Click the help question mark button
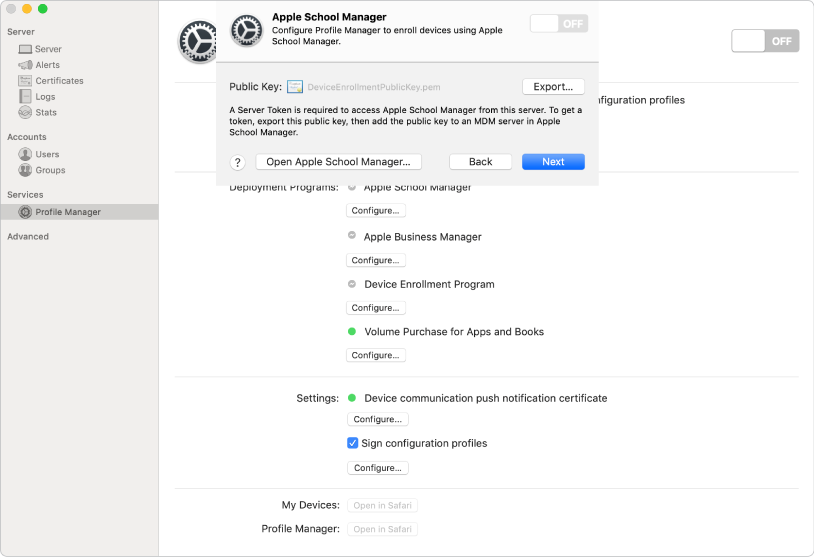The width and height of the screenshot is (814, 559). pos(238,162)
